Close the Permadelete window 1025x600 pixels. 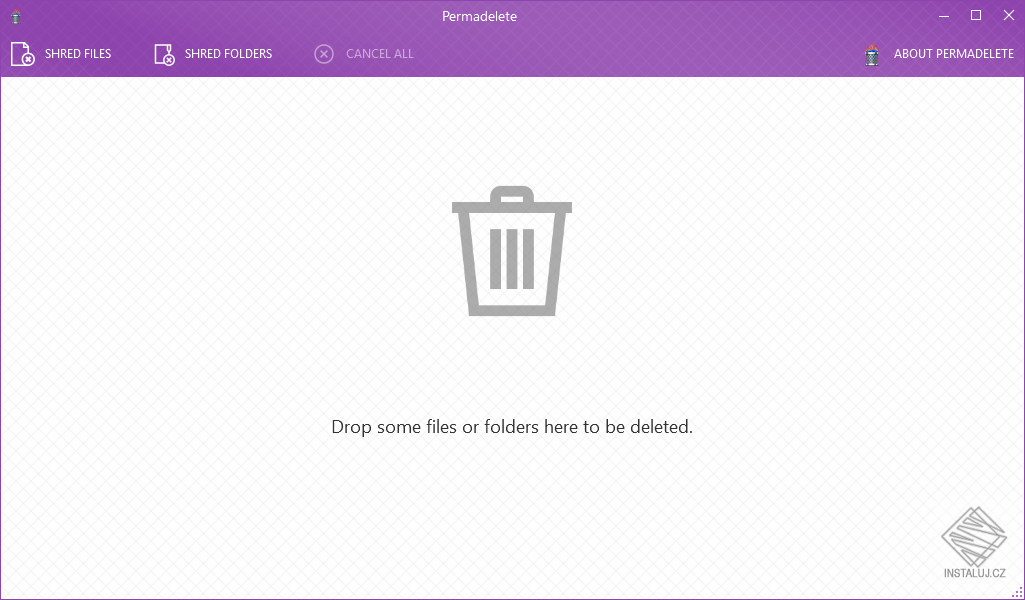coord(1009,16)
